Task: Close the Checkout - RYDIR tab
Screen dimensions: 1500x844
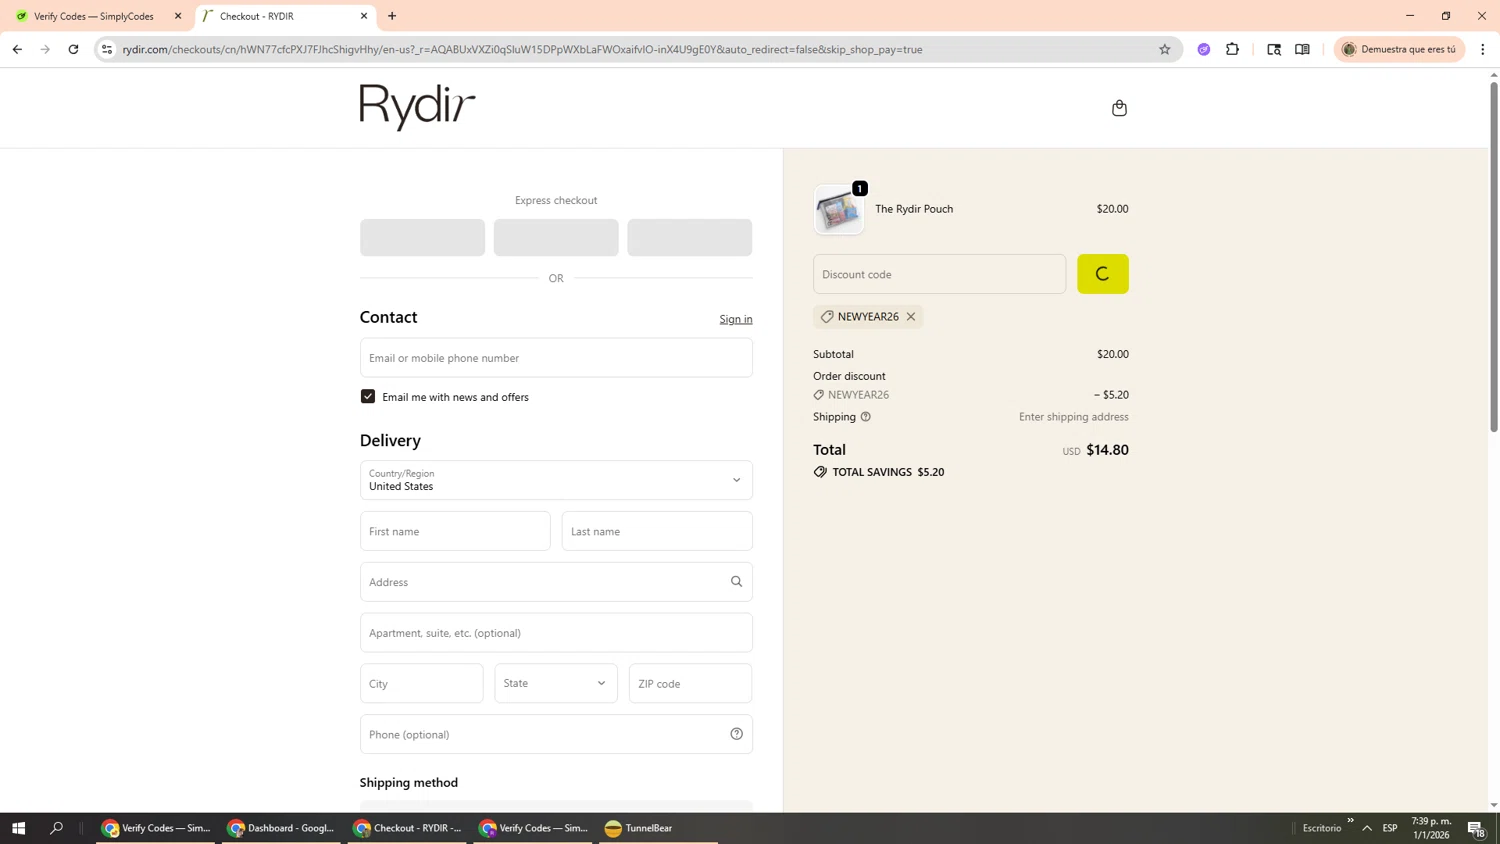Action: click(364, 16)
